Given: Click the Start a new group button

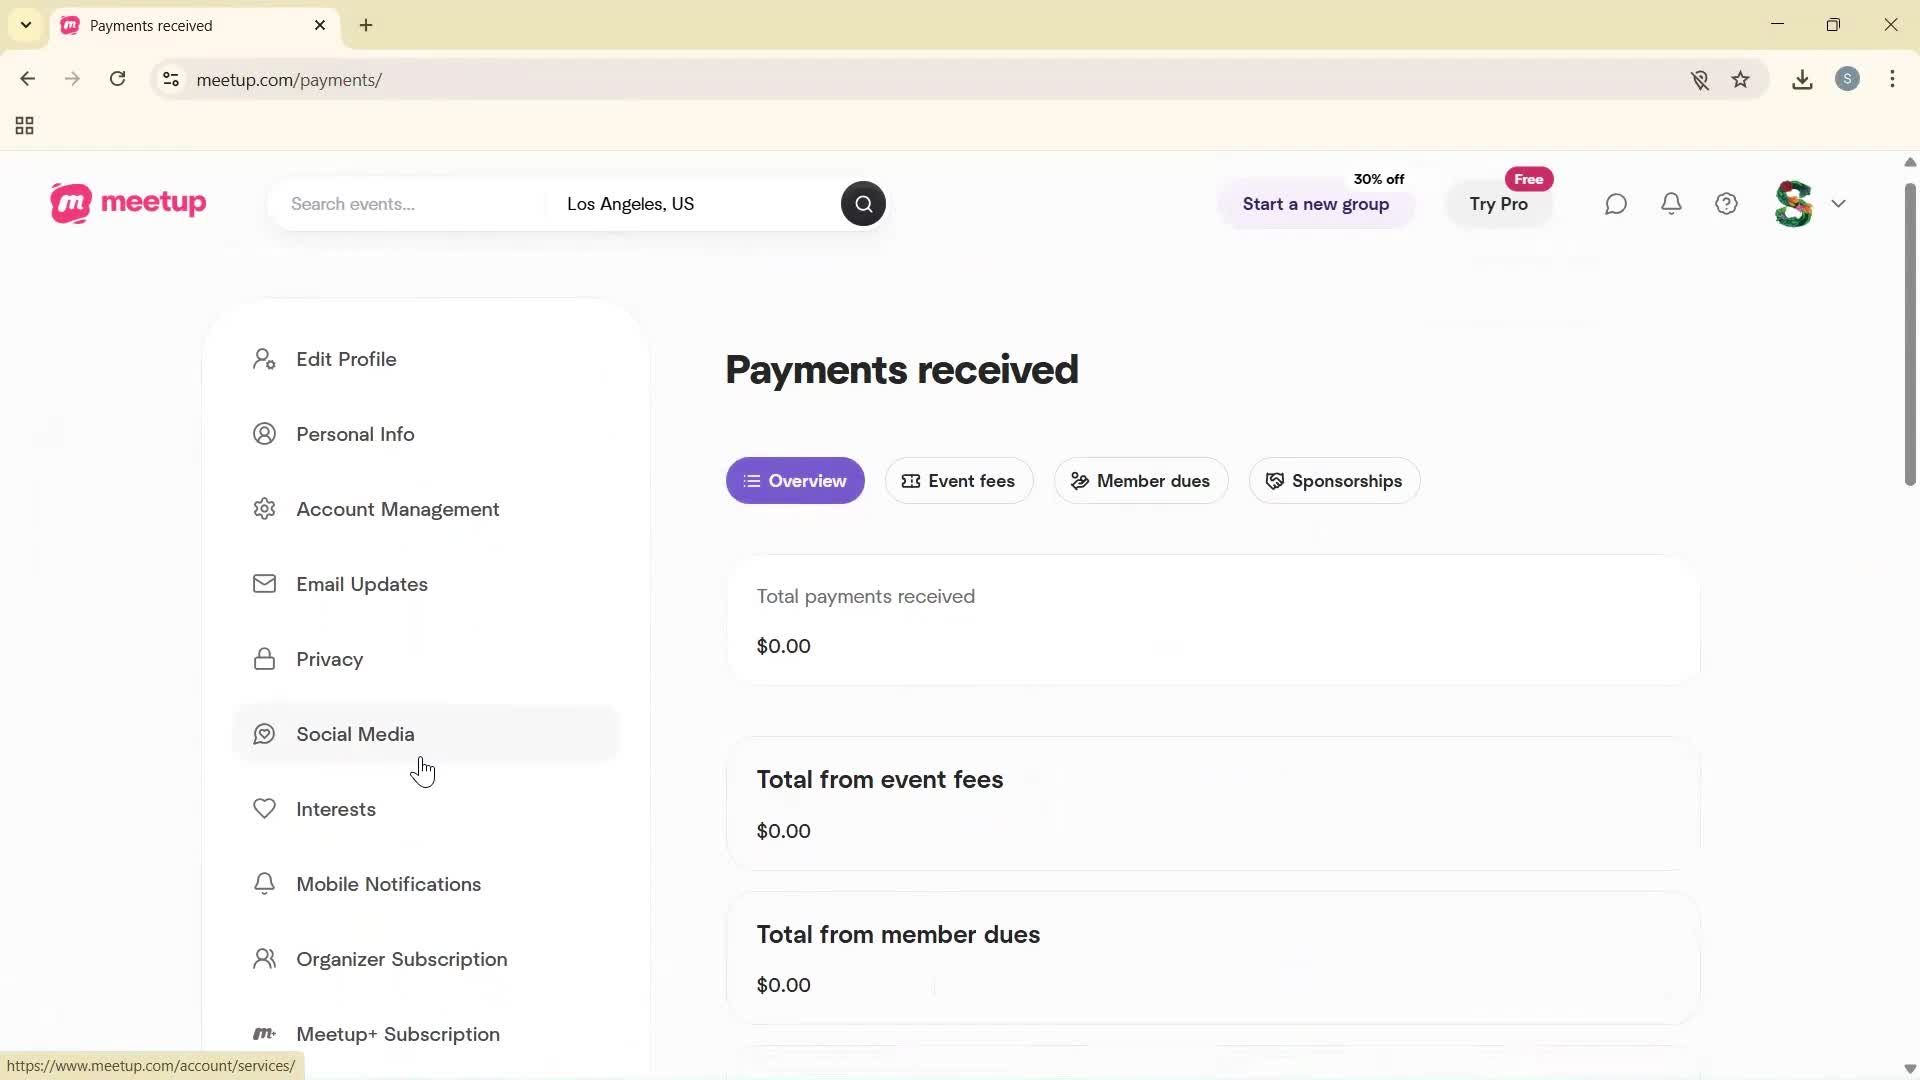Looking at the screenshot, I should coord(1315,205).
